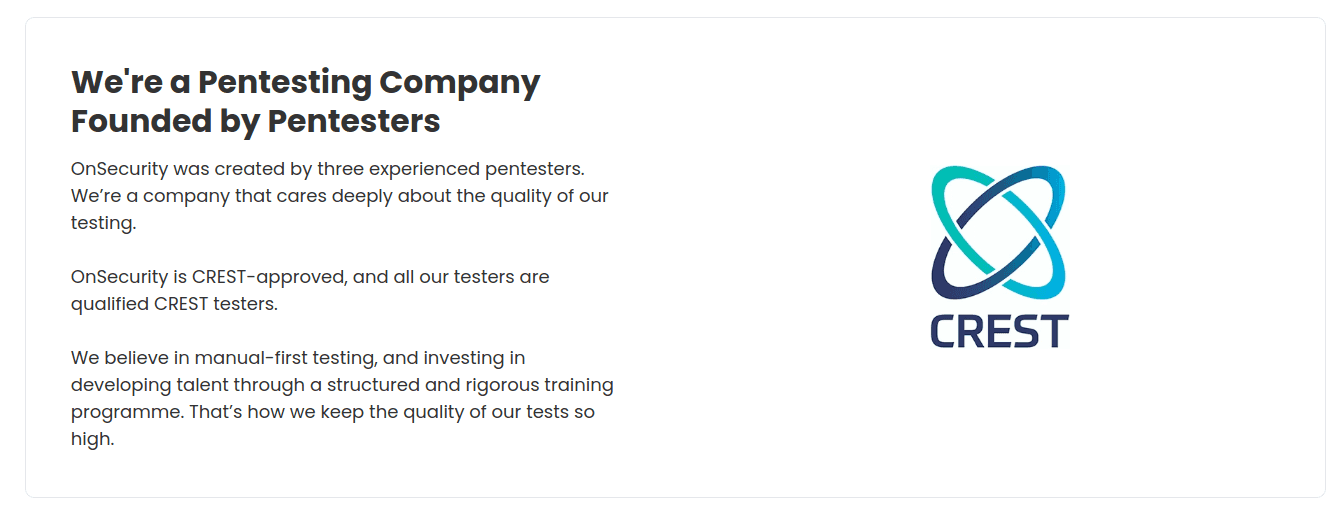The height and width of the screenshot is (513, 1339).
Task: Click the CREST interlocking rings emblem
Action: (998, 232)
